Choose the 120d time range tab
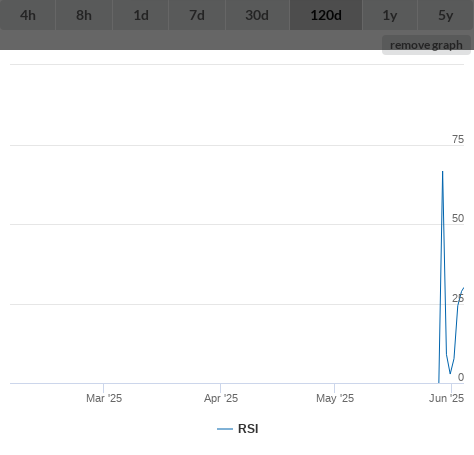This screenshot has height=455, width=474. 326,15
